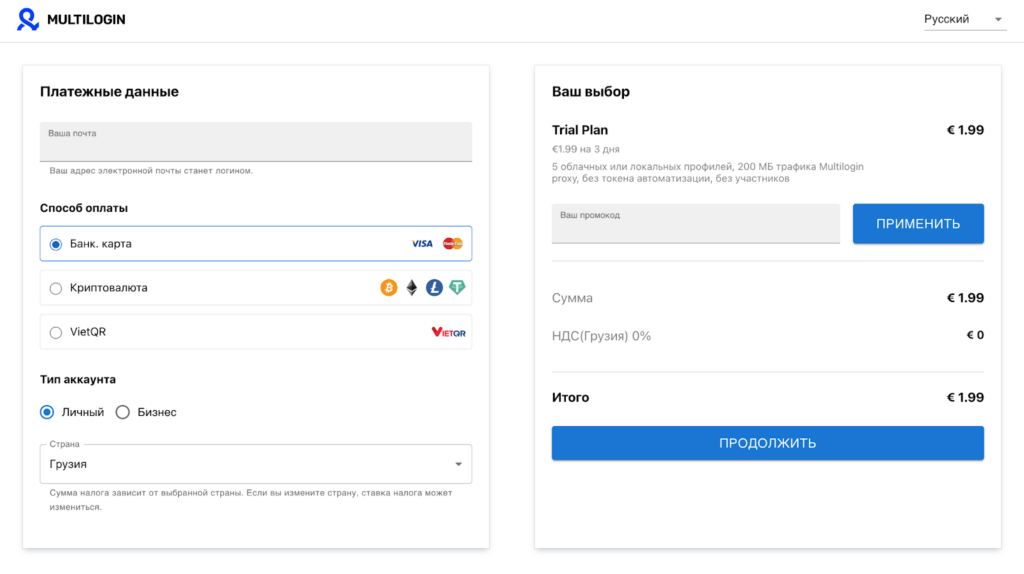The height and width of the screenshot is (574, 1024).
Task: Click the MULTILOGIN brand text
Action: [86, 20]
